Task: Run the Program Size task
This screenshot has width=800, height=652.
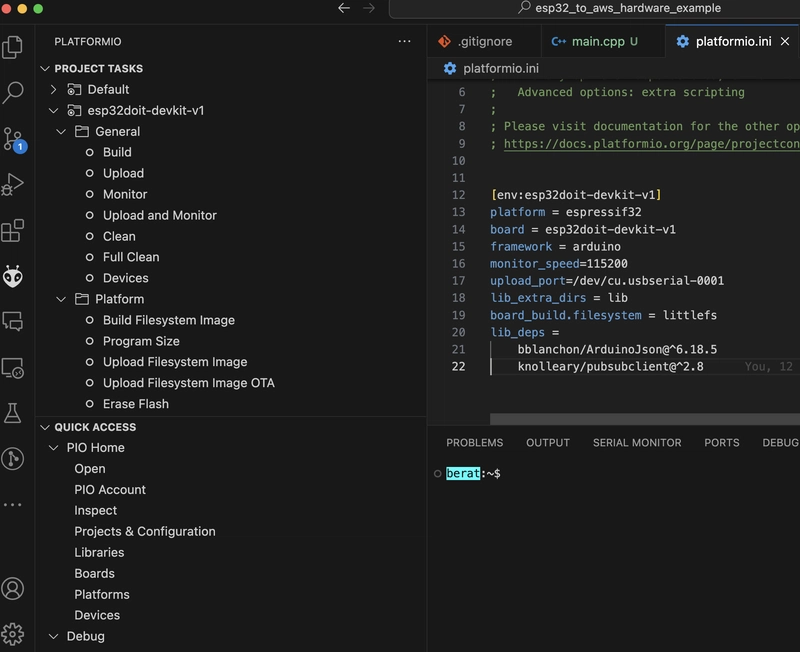Action: pos(141,341)
